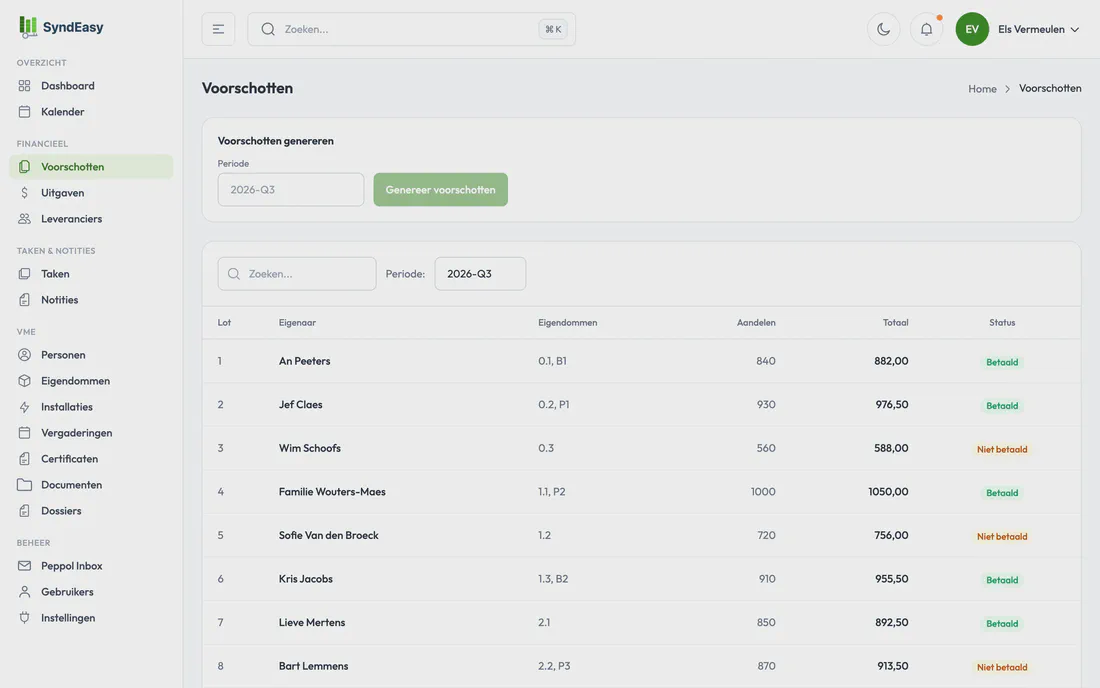
Task: Open the Kalender calendar icon
Action: pyautogui.click(x=25, y=112)
